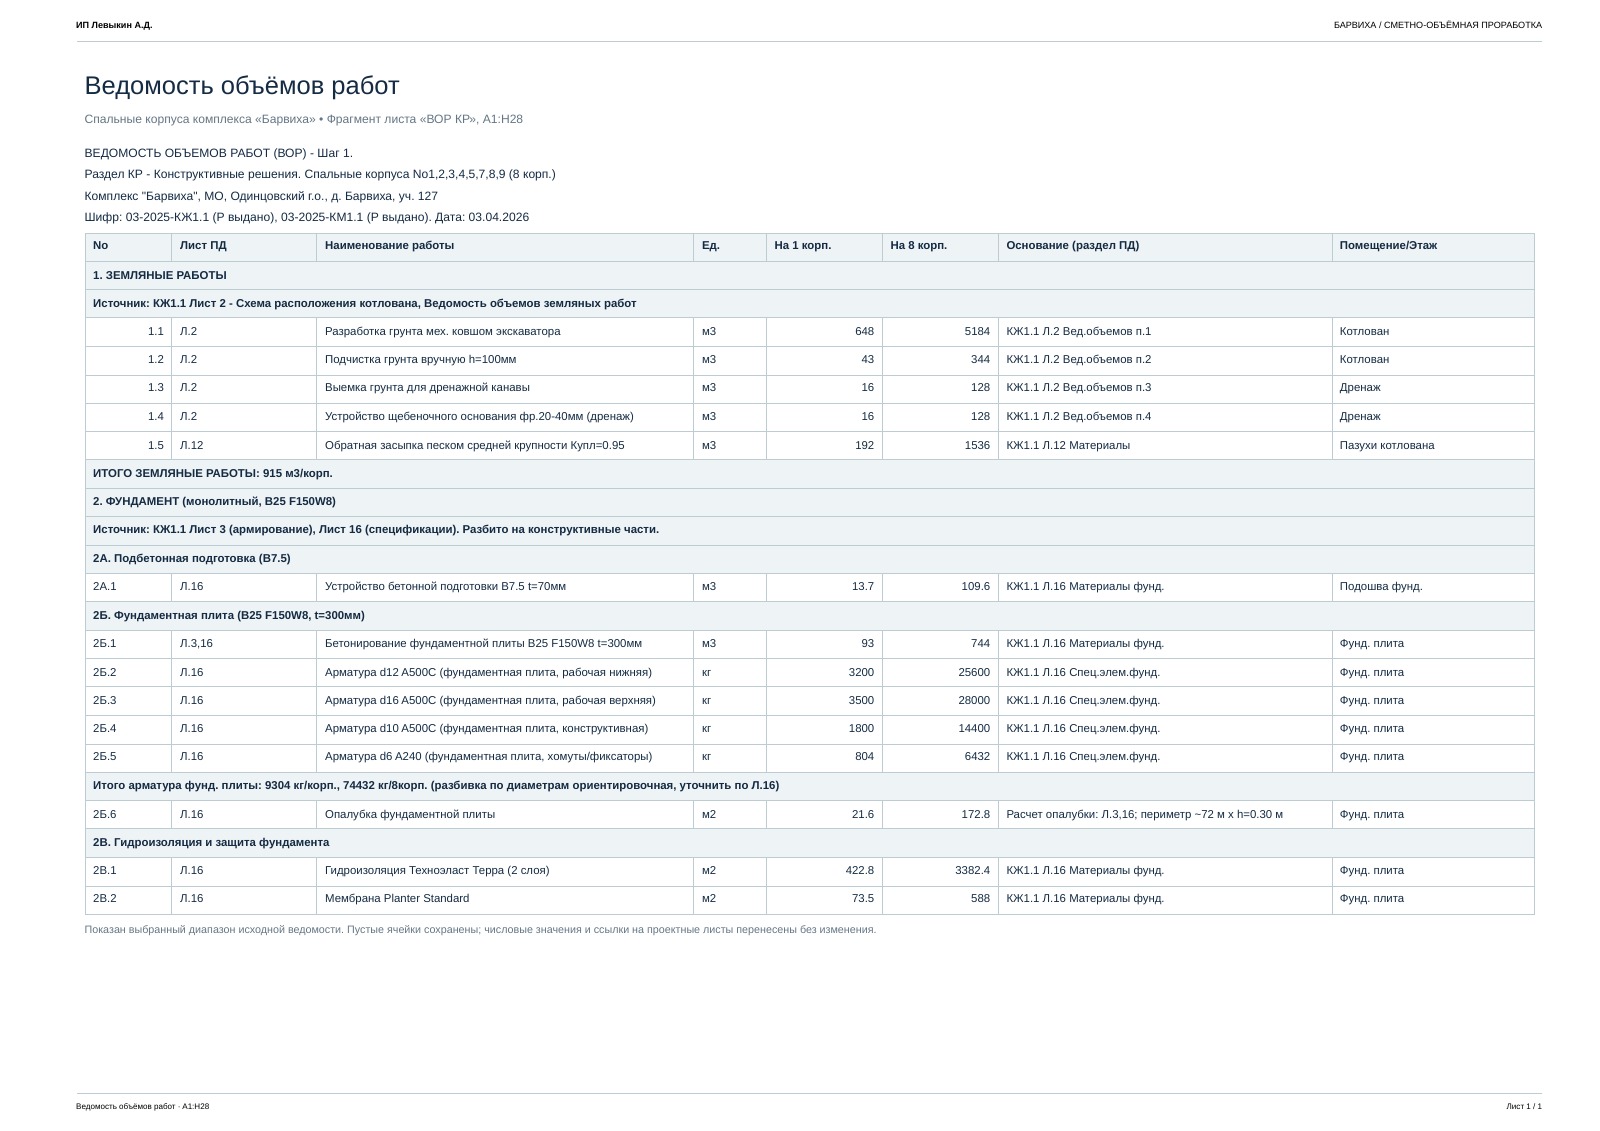Click cell 'Подошва фунд.'
Screen dimensions: 1600x1131
(x=1433, y=587)
